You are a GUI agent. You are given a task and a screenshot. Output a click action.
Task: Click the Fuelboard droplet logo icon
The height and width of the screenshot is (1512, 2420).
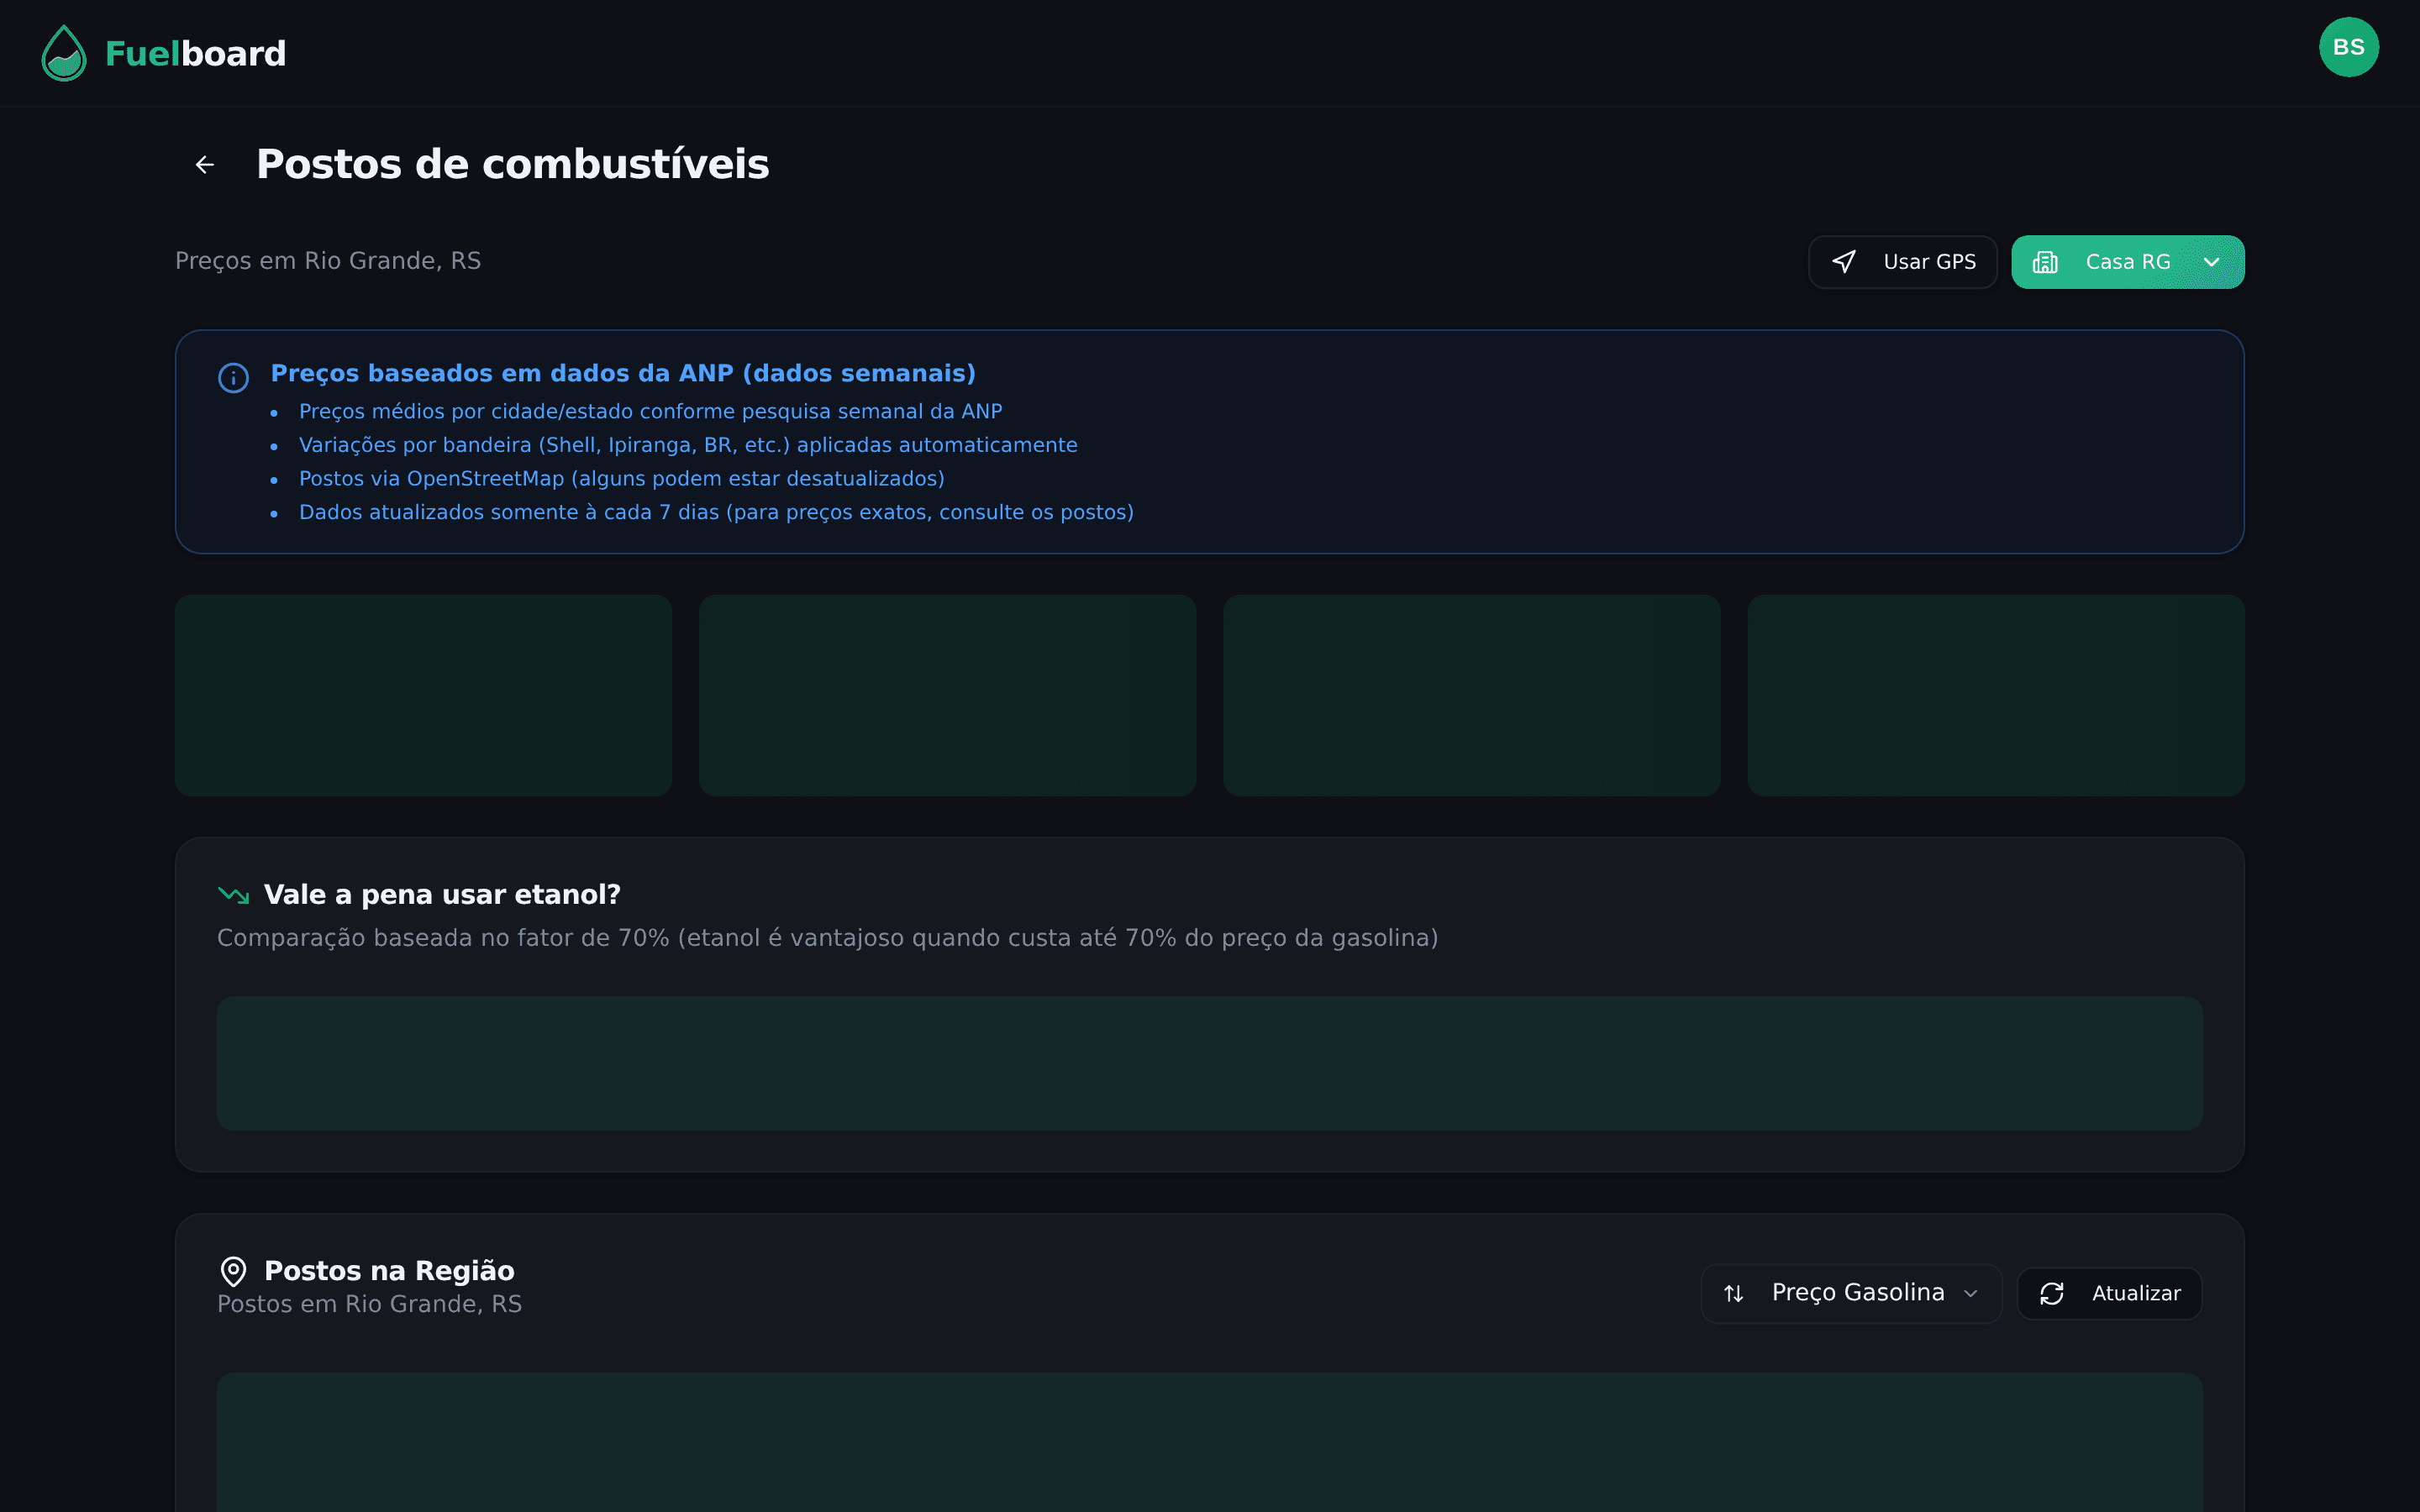[x=64, y=53]
